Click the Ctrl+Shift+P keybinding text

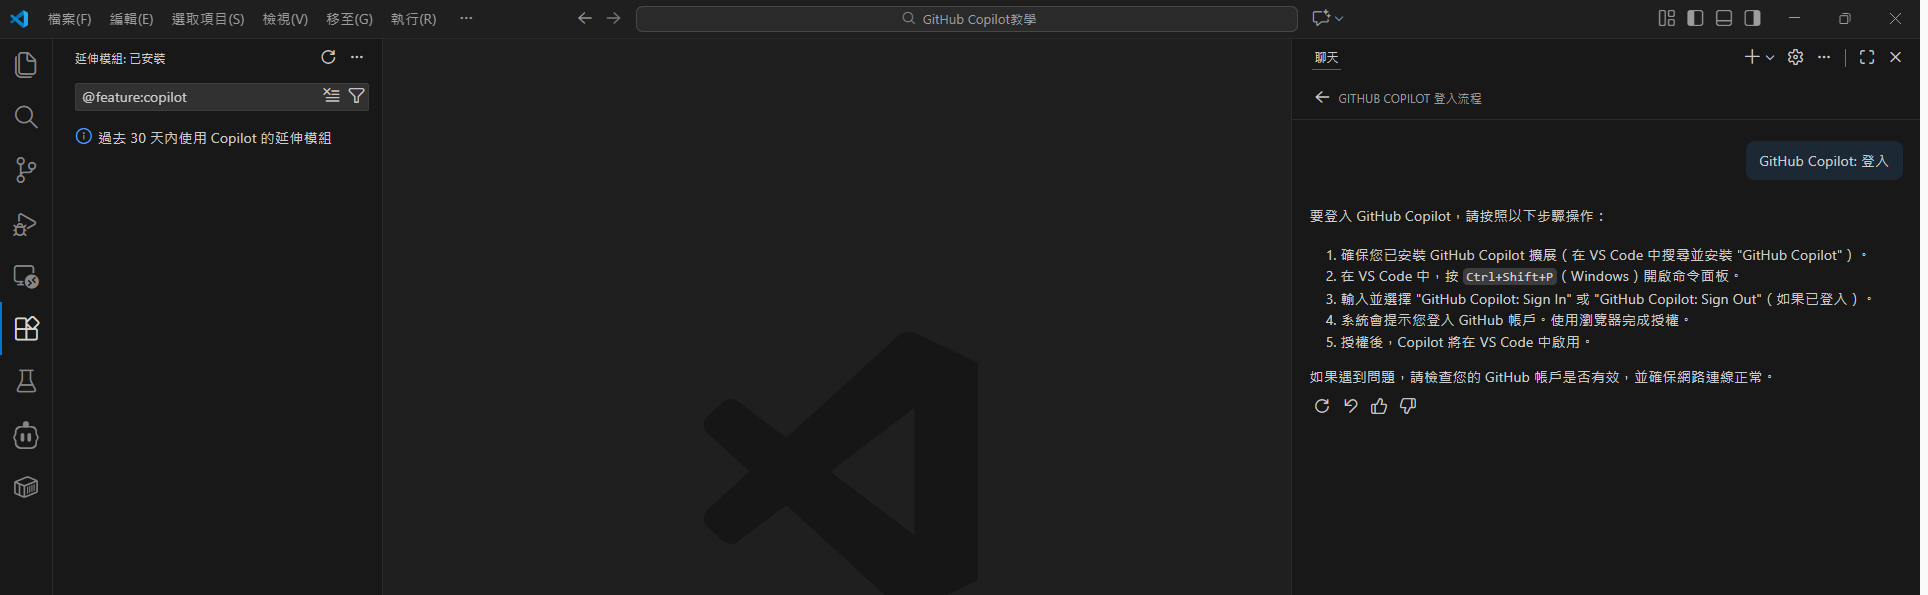[1510, 277]
